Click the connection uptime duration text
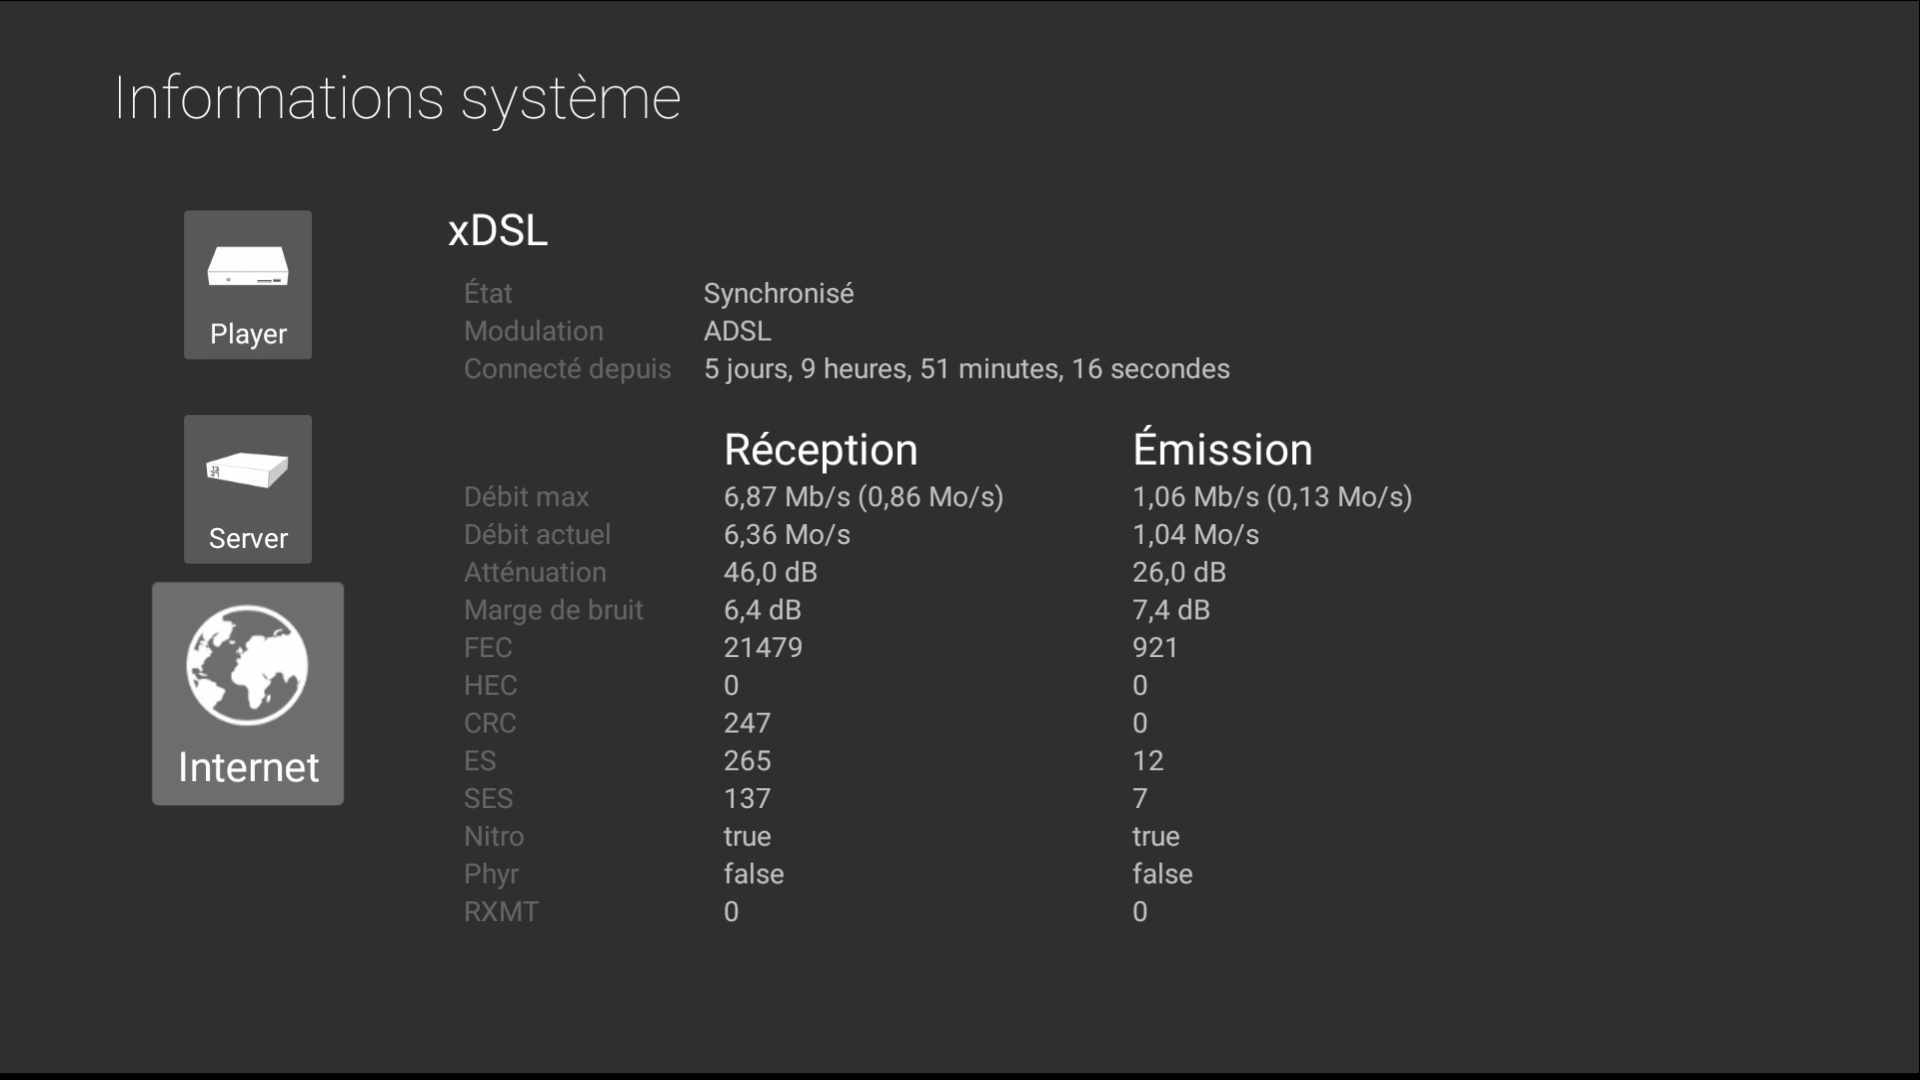The image size is (1920, 1080). pyautogui.click(x=967, y=369)
